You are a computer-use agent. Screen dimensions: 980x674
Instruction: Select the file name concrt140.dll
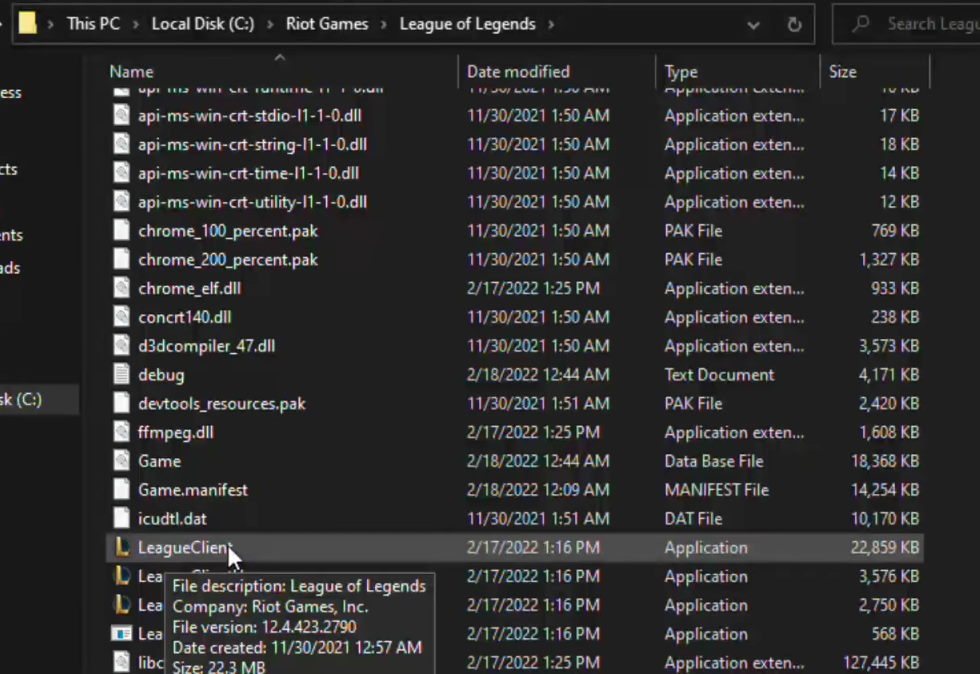click(185, 317)
